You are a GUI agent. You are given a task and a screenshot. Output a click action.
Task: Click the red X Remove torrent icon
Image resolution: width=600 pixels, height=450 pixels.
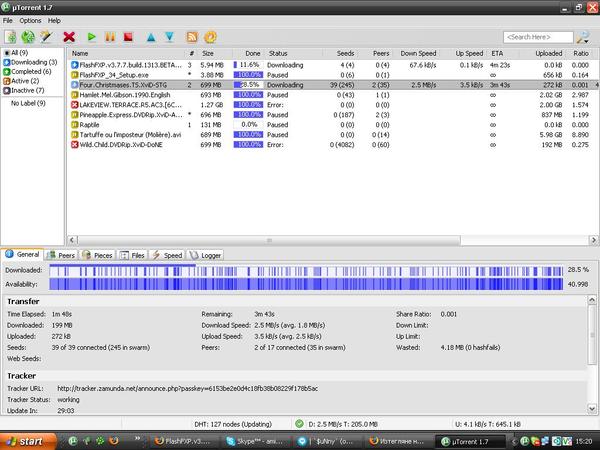coord(69,37)
